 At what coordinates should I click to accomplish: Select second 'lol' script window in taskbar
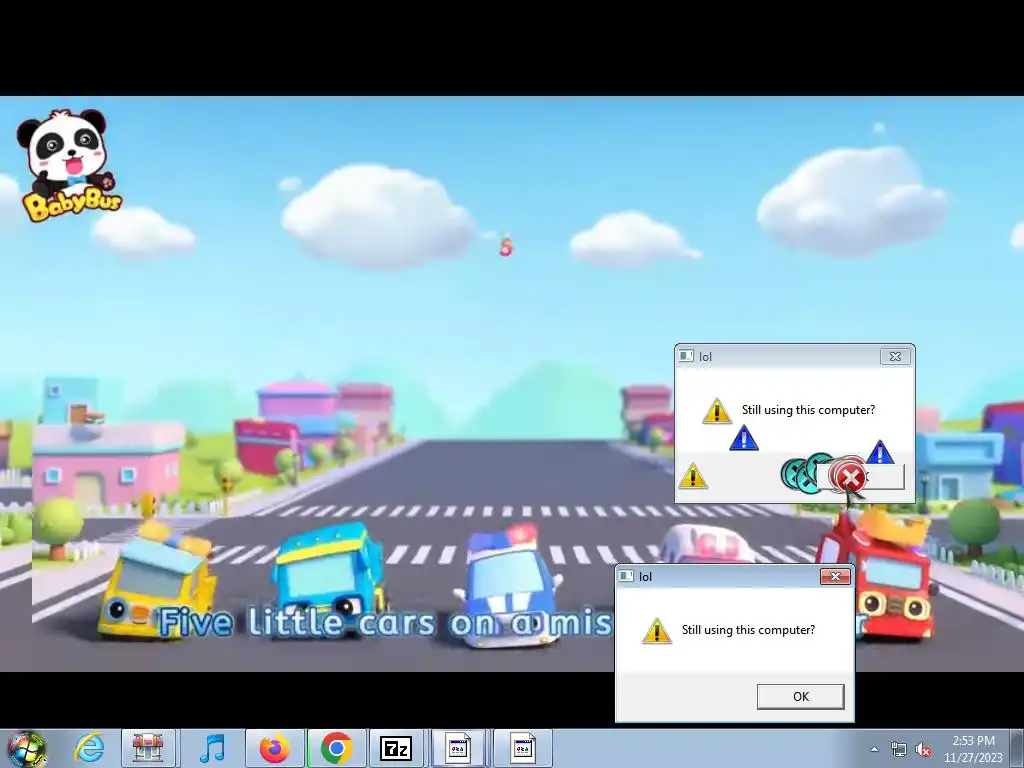(522, 748)
